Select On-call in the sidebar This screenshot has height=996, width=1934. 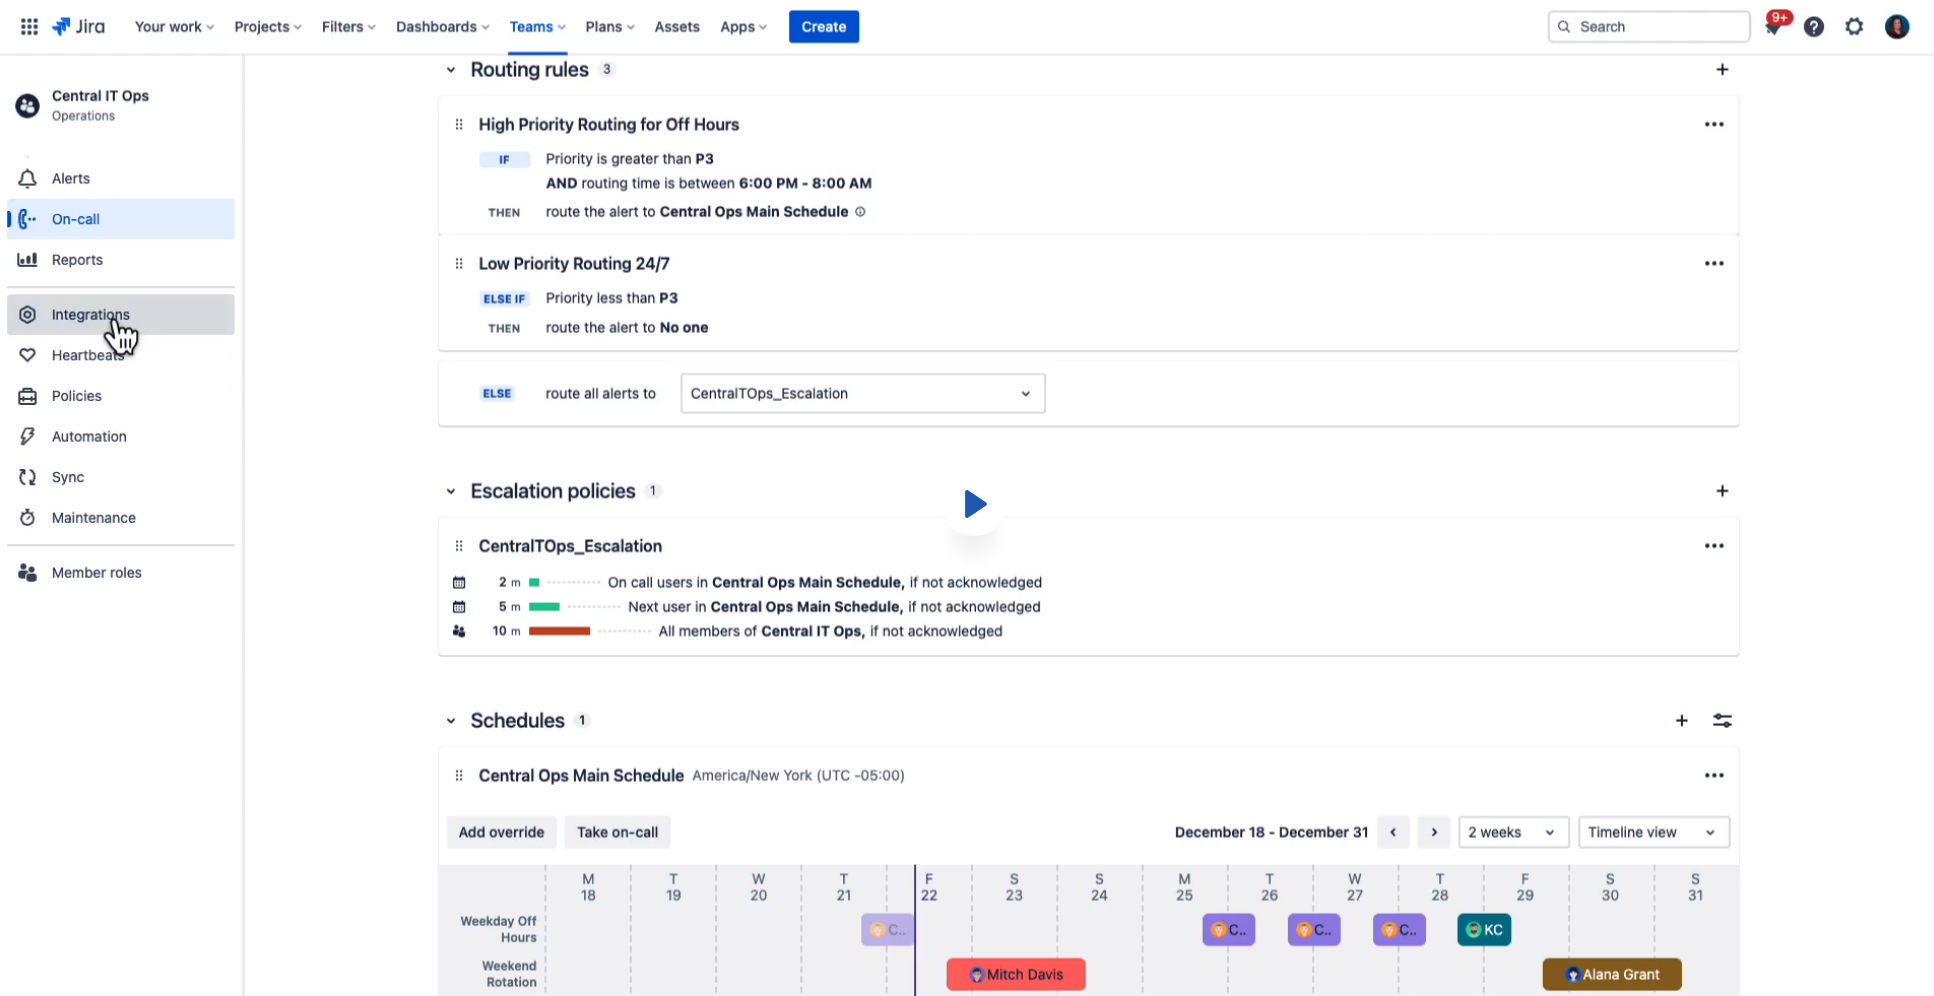(76, 219)
